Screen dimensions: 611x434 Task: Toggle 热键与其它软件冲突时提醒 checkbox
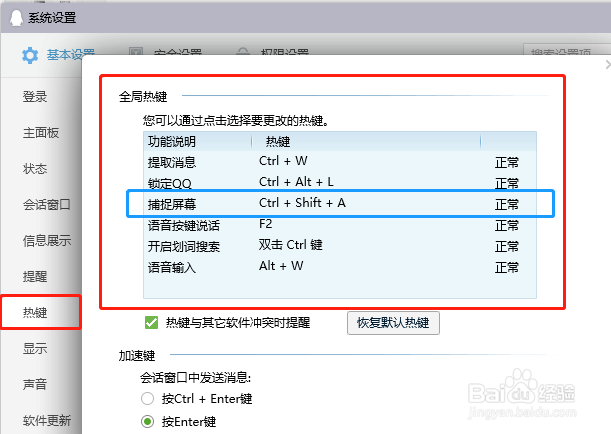coord(151,323)
